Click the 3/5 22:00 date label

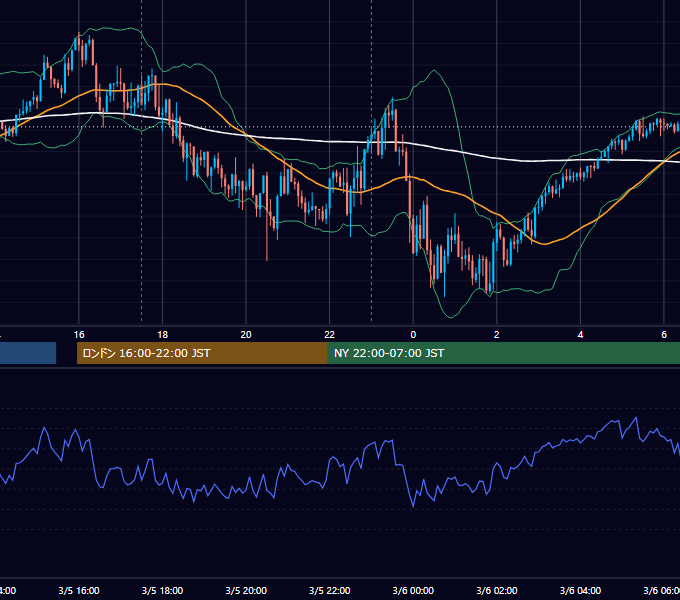330,590
